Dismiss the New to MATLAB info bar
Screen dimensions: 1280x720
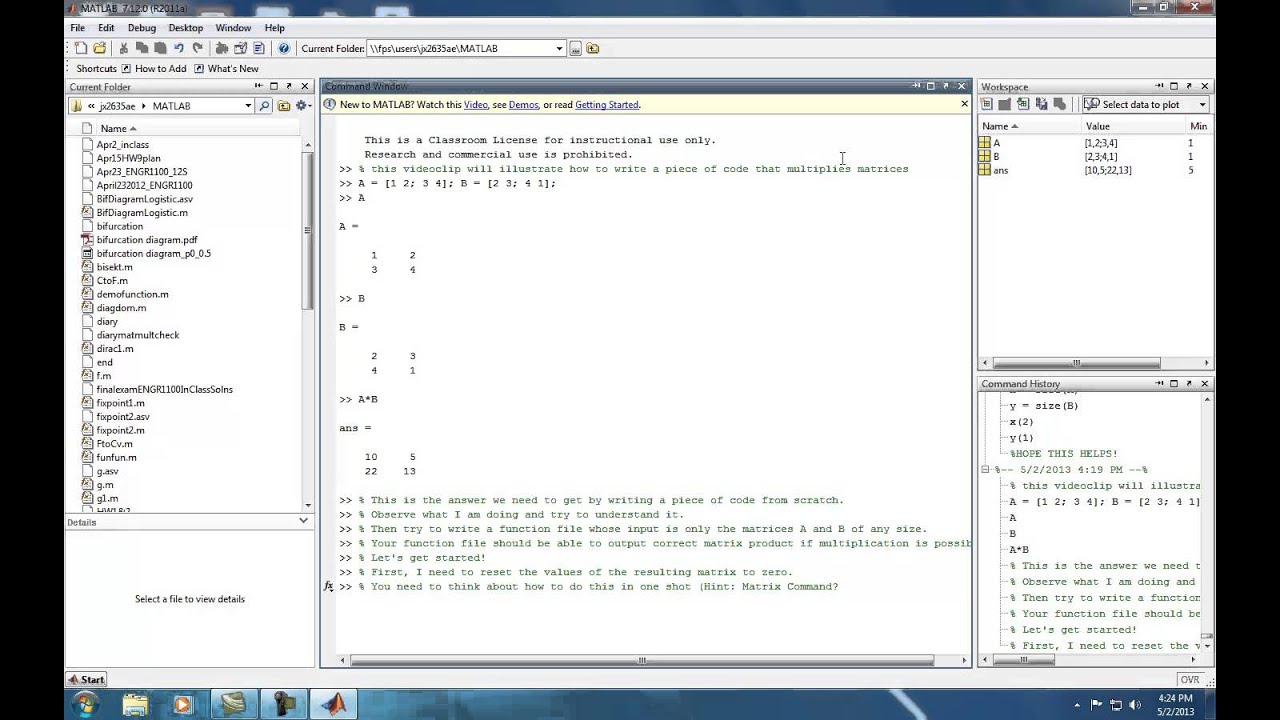pos(964,104)
